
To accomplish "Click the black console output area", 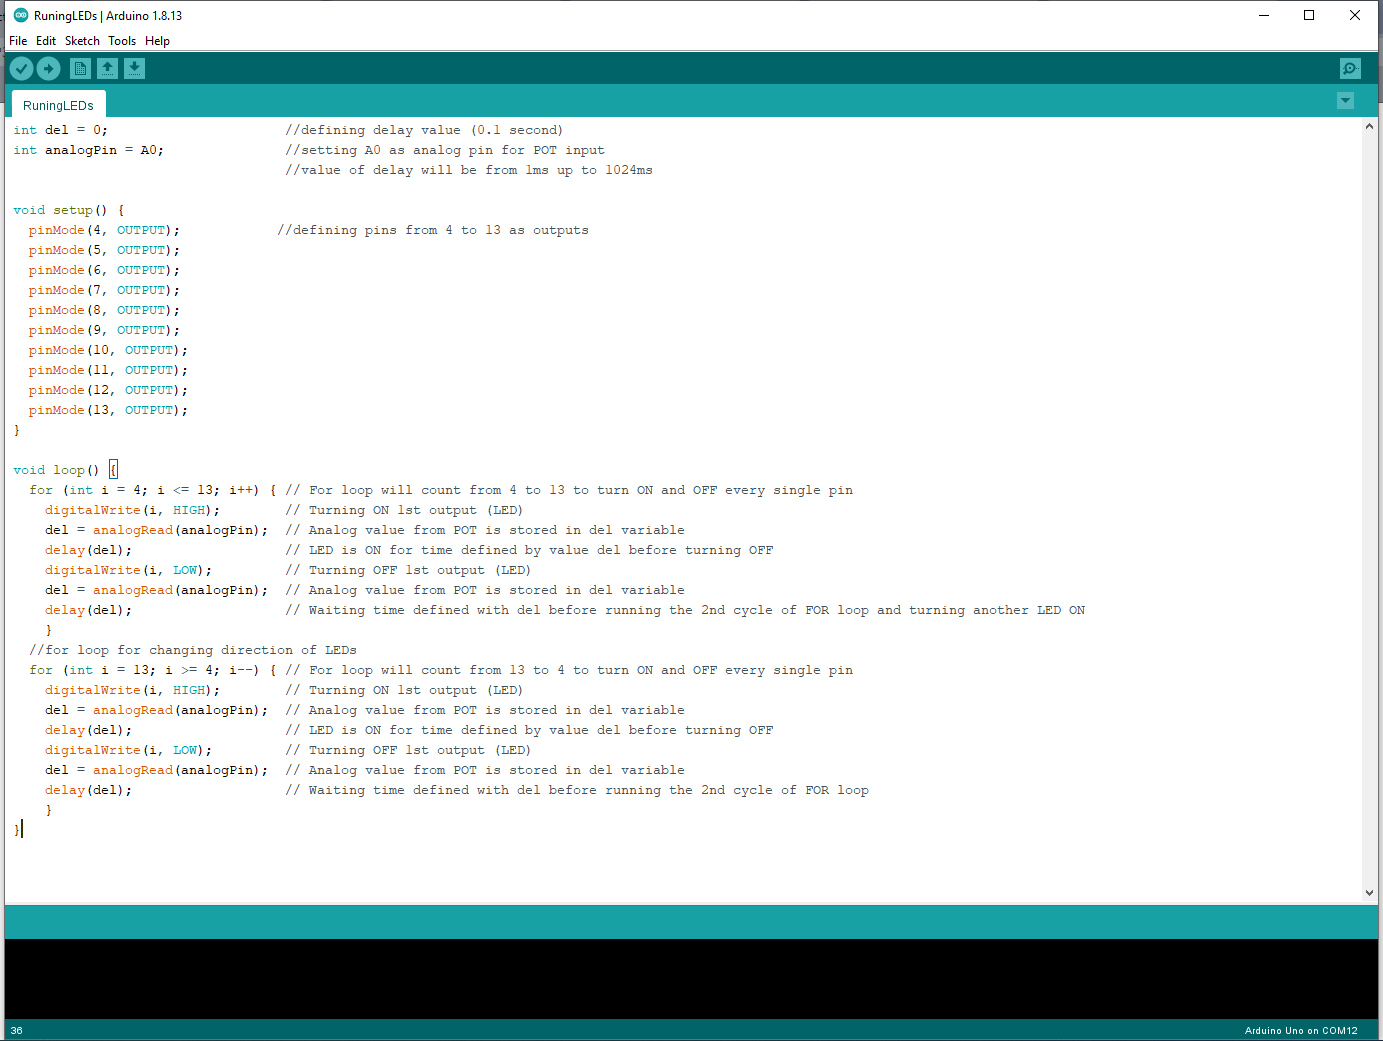I will pyautogui.click(x=691, y=979).
